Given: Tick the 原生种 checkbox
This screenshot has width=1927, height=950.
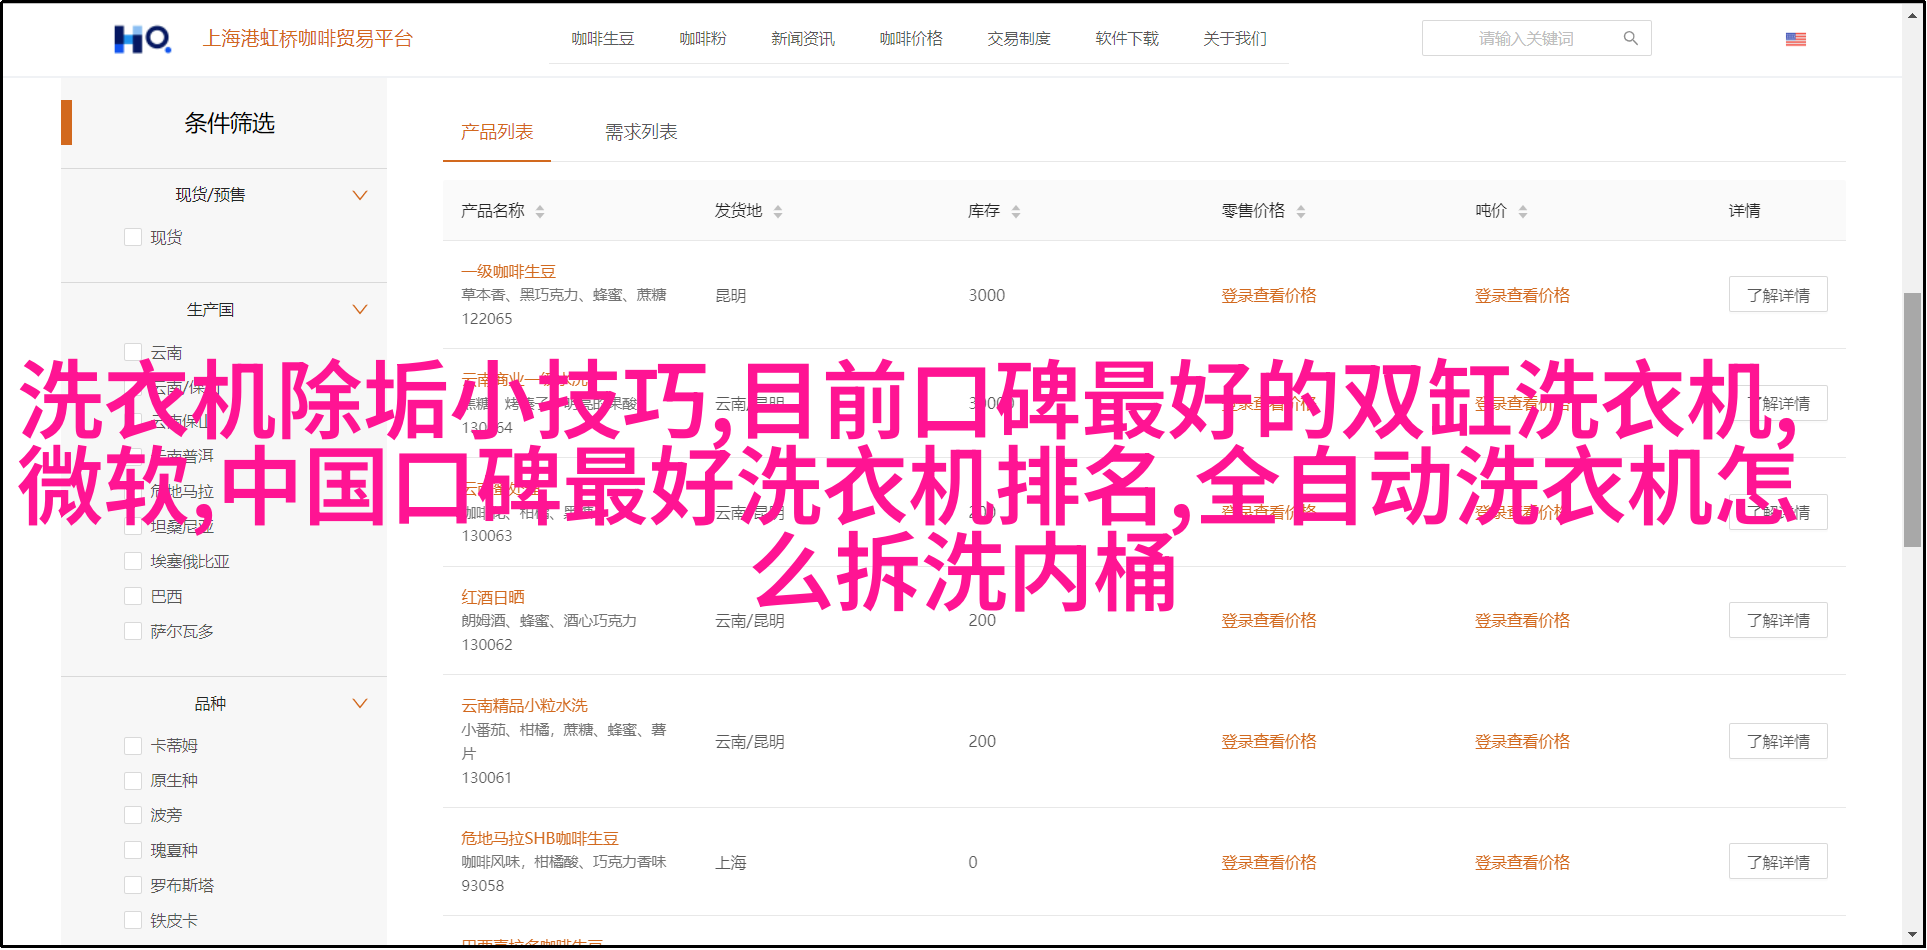Looking at the screenshot, I should (x=133, y=781).
